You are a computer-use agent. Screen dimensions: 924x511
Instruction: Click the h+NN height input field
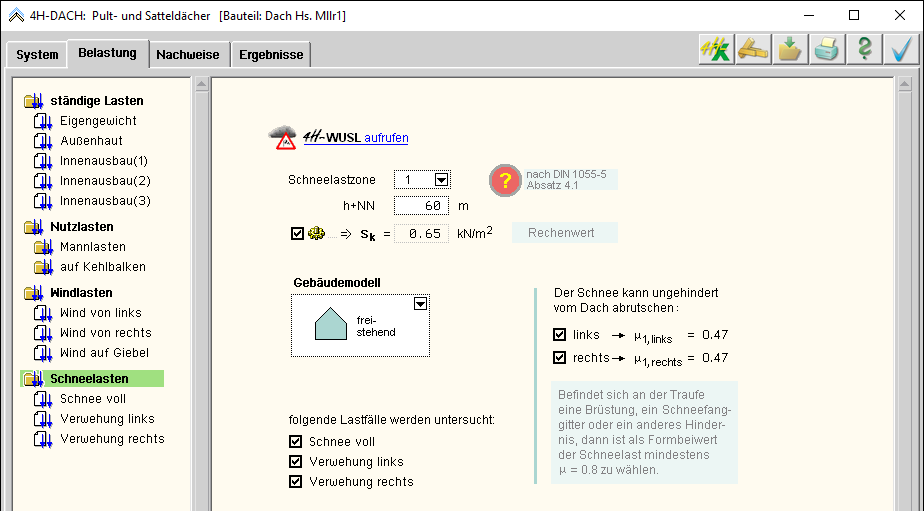point(421,206)
